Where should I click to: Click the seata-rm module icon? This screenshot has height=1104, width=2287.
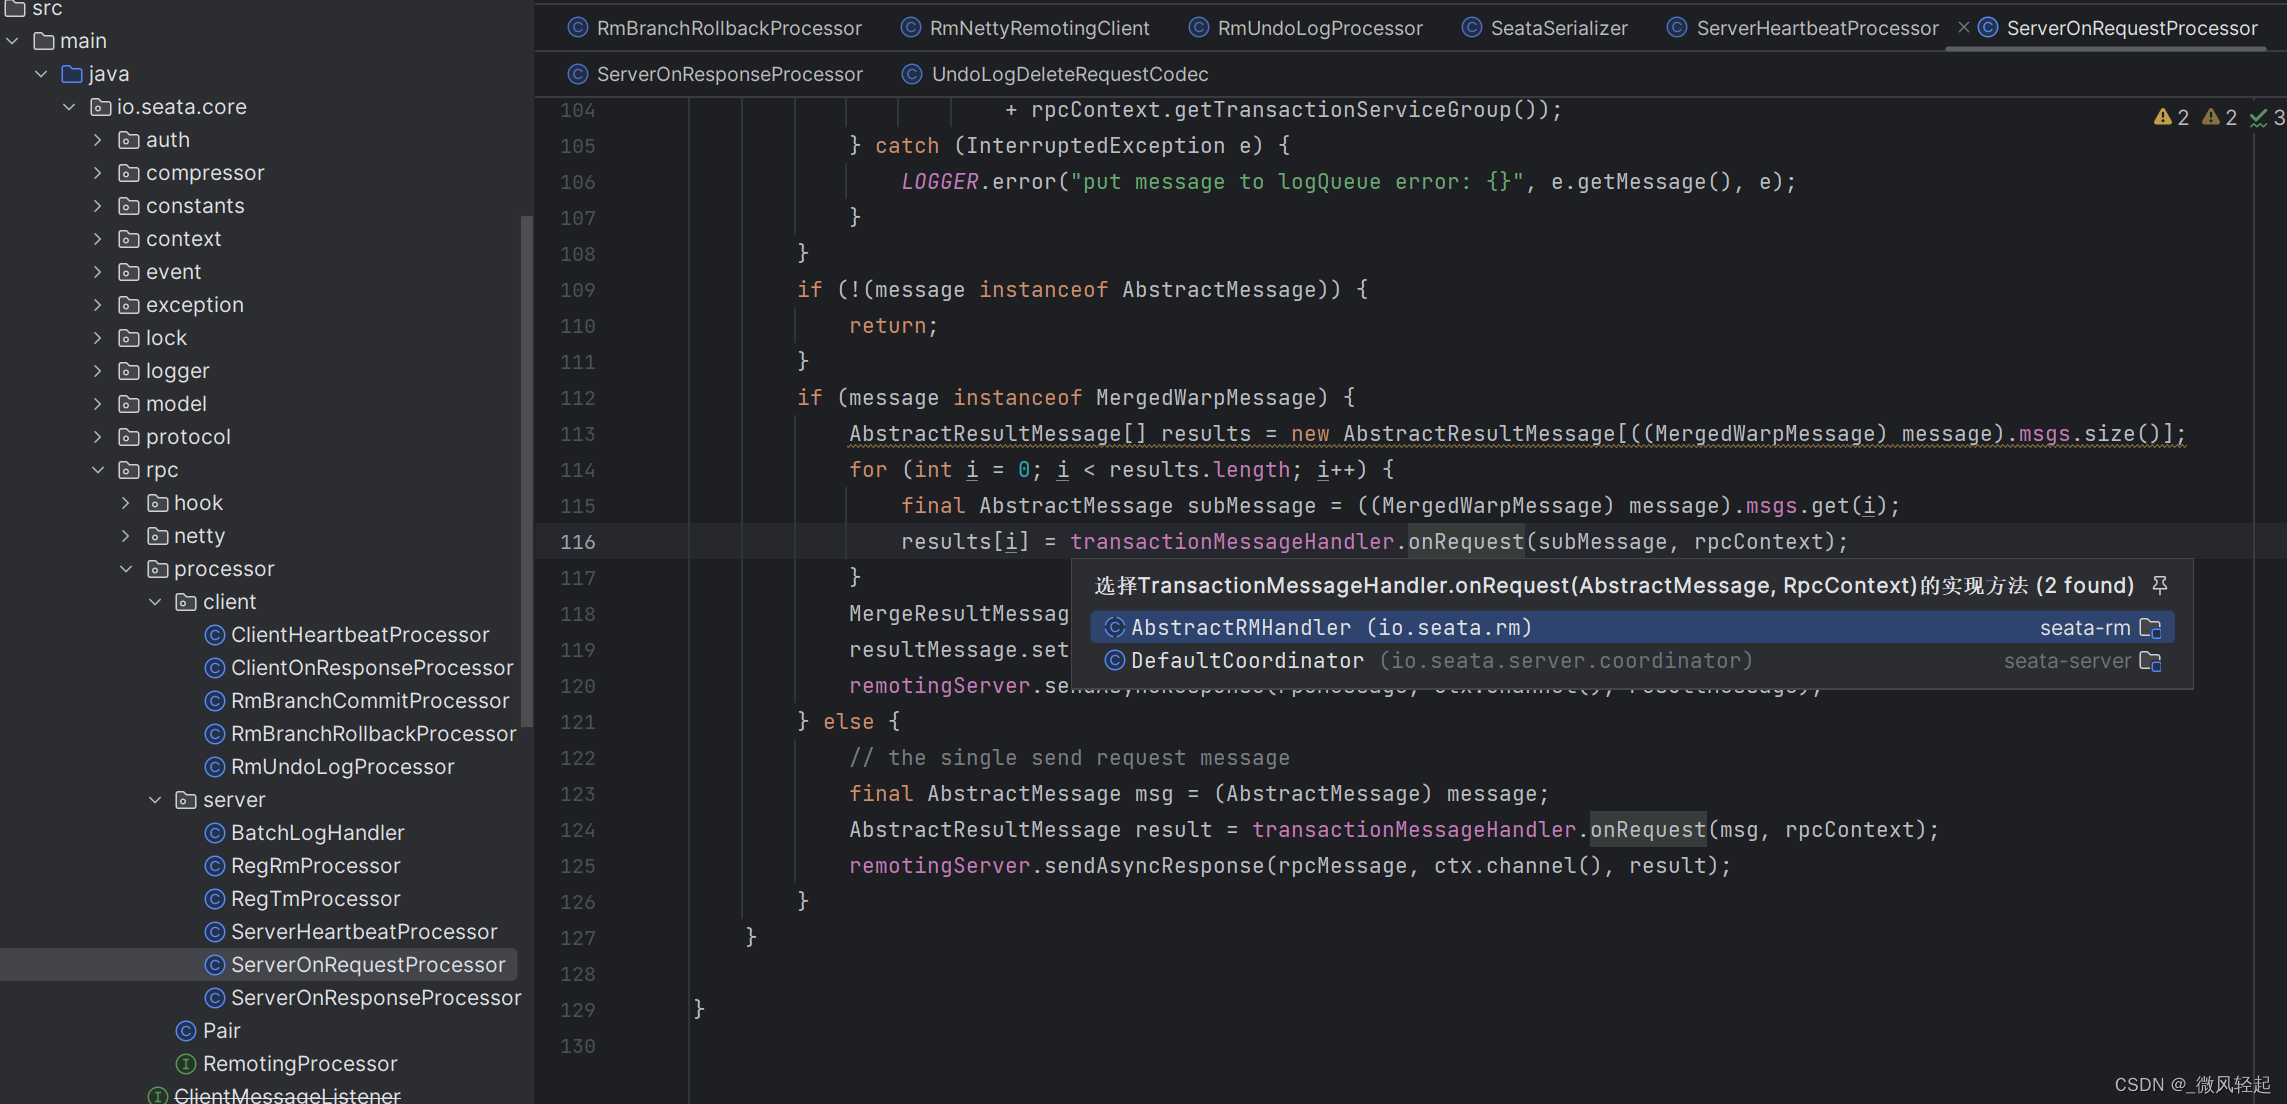pyautogui.click(x=2150, y=628)
